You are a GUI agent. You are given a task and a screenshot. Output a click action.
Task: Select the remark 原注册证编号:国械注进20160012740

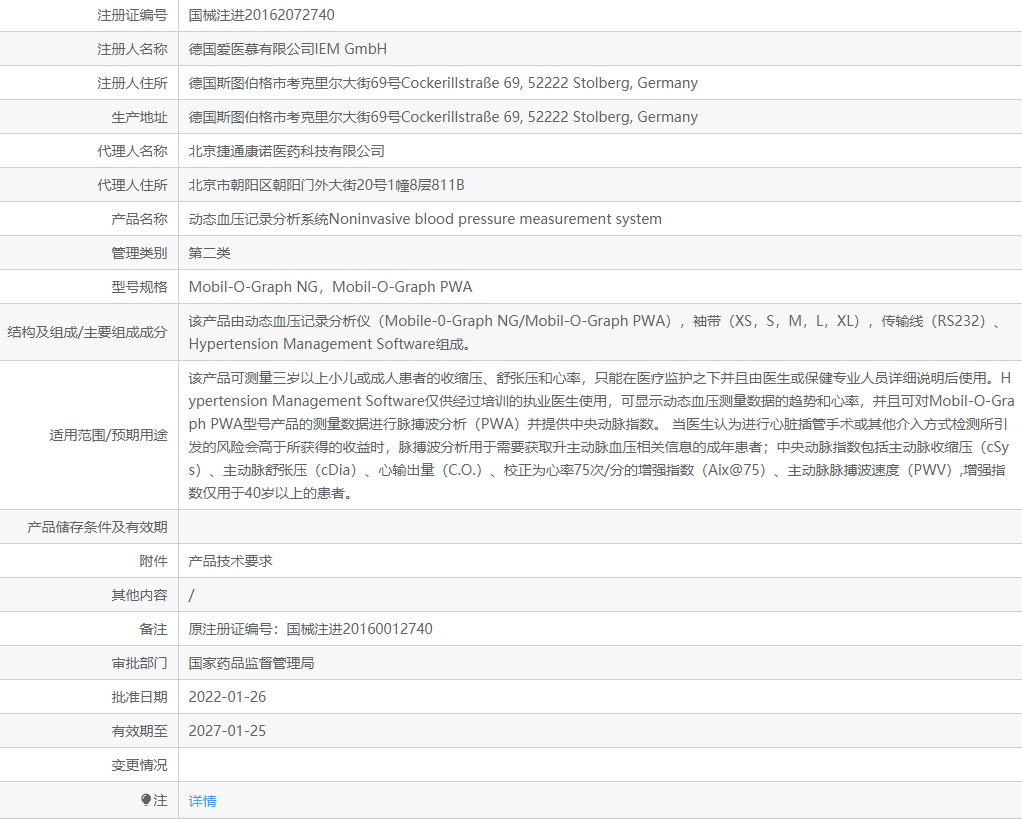pyautogui.click(x=310, y=629)
